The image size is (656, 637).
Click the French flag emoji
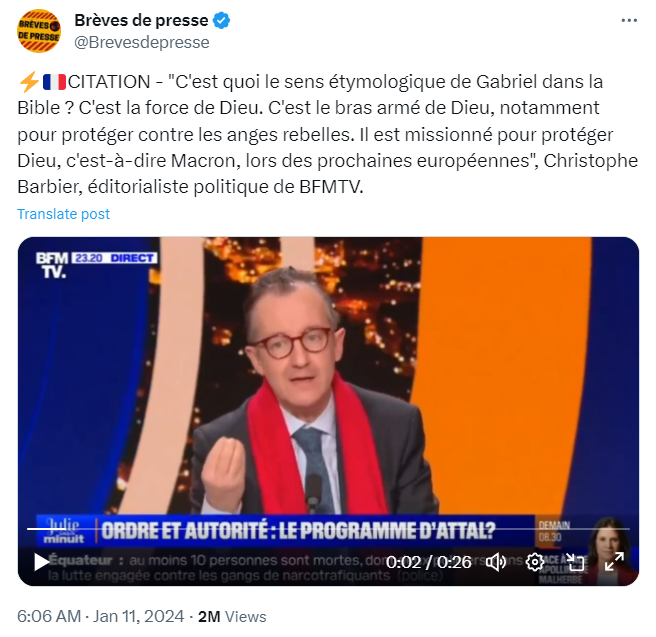point(54,82)
